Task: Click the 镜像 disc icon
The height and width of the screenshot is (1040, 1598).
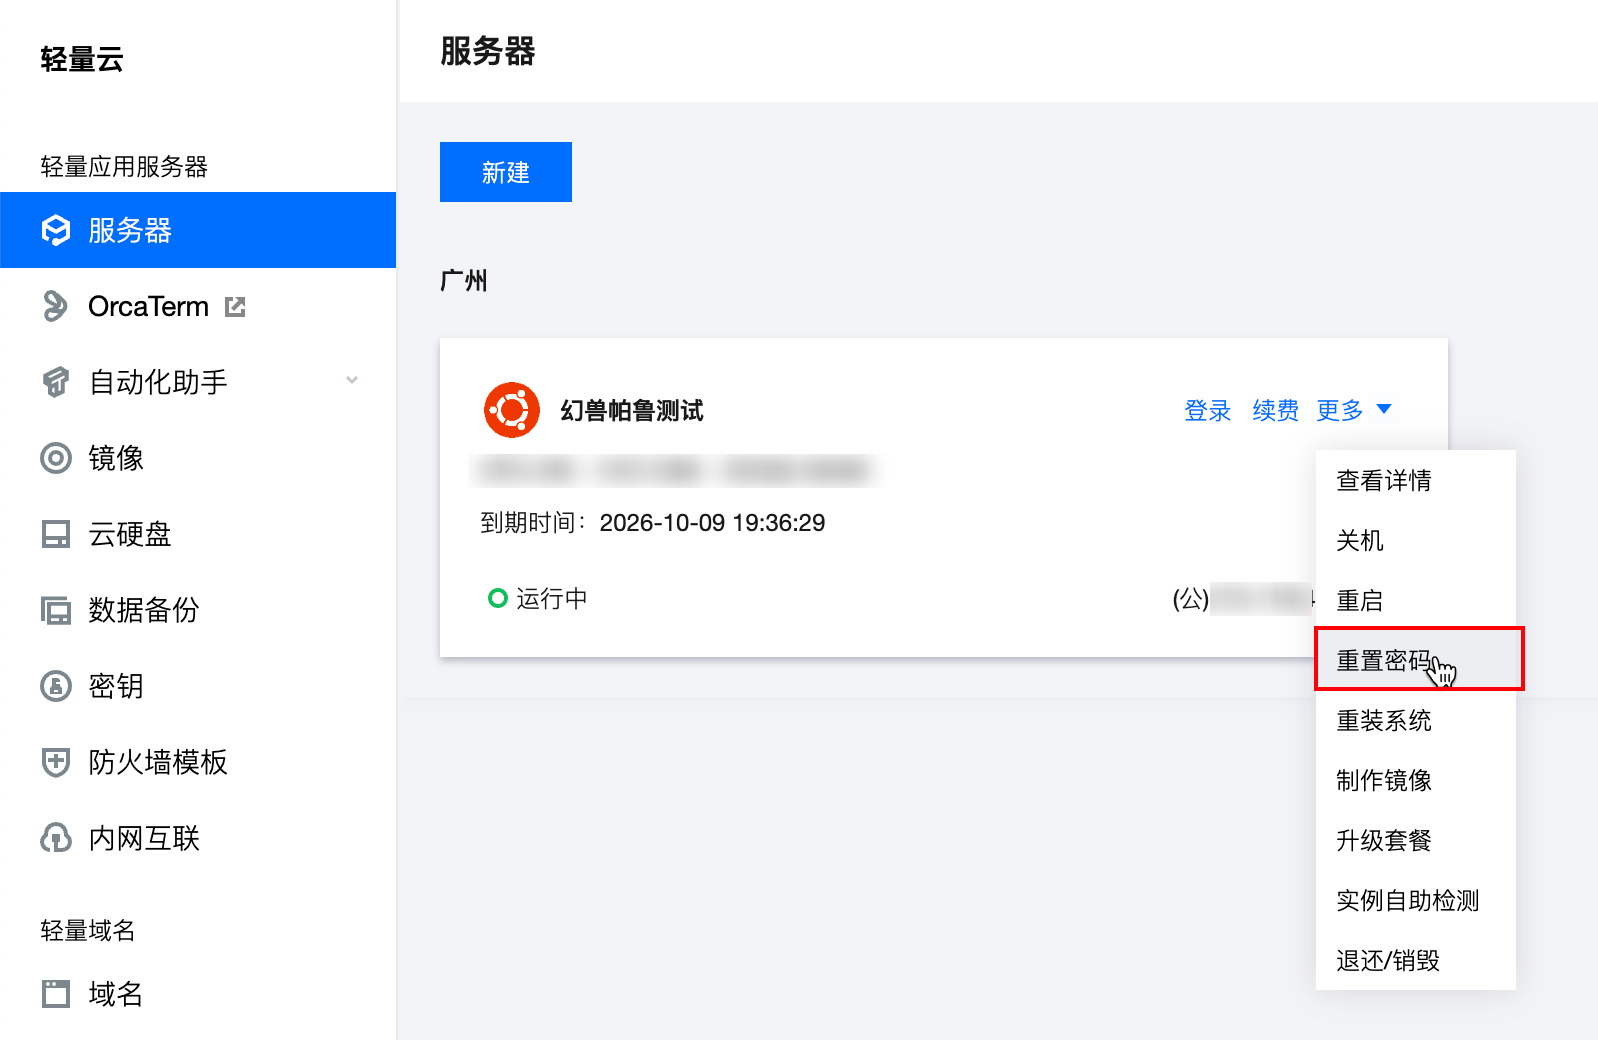Action: tap(56, 458)
